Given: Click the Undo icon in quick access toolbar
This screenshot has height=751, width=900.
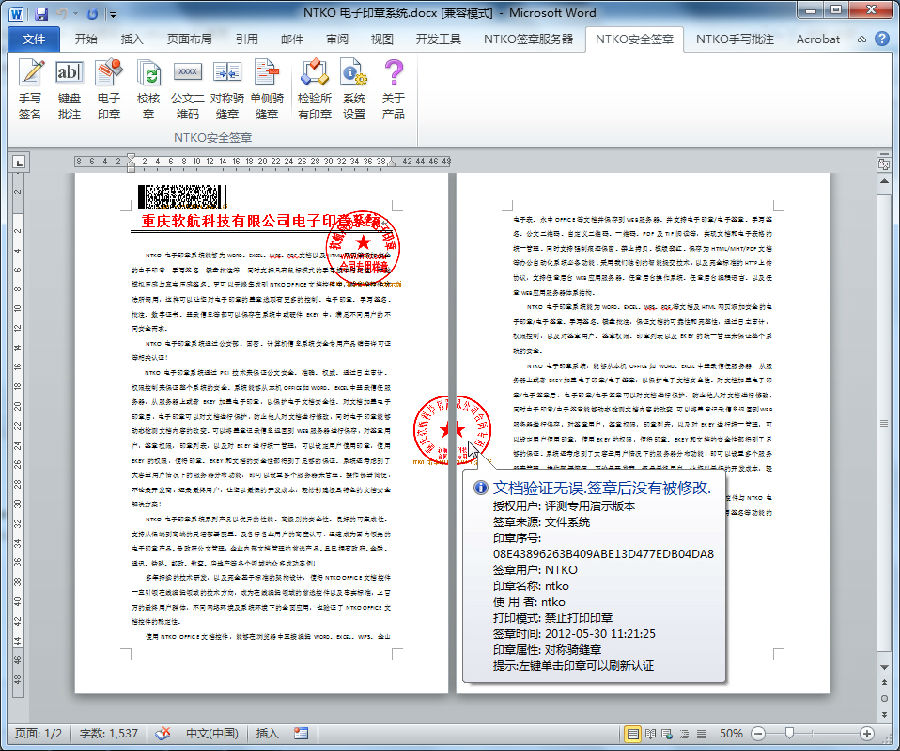Looking at the screenshot, I should point(61,14).
